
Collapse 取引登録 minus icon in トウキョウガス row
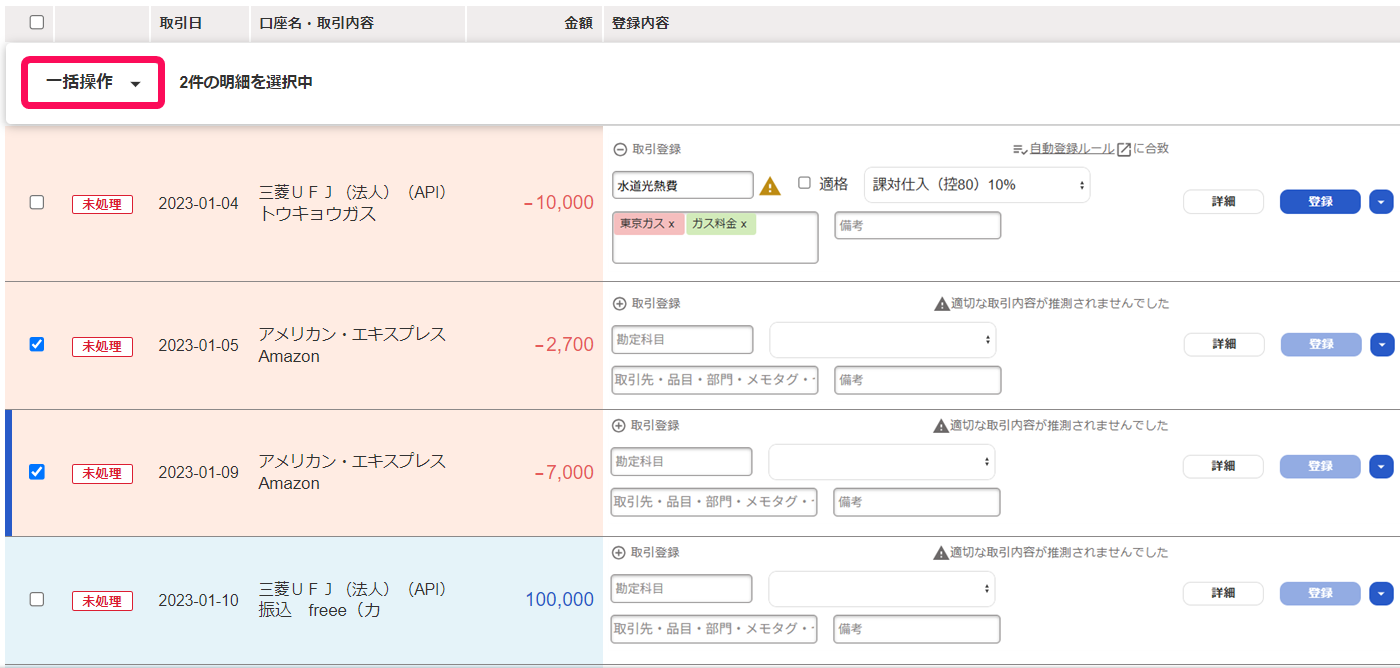[x=620, y=149]
